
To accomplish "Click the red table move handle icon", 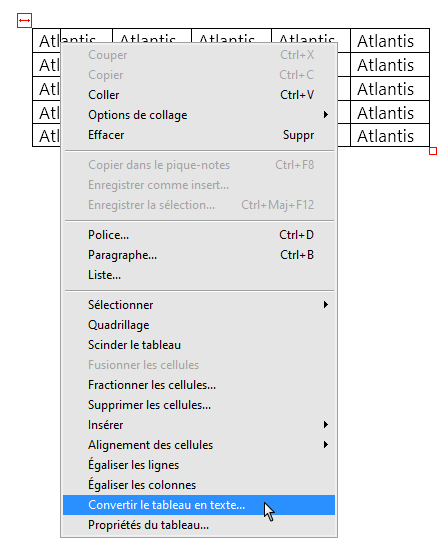I will (24, 20).
